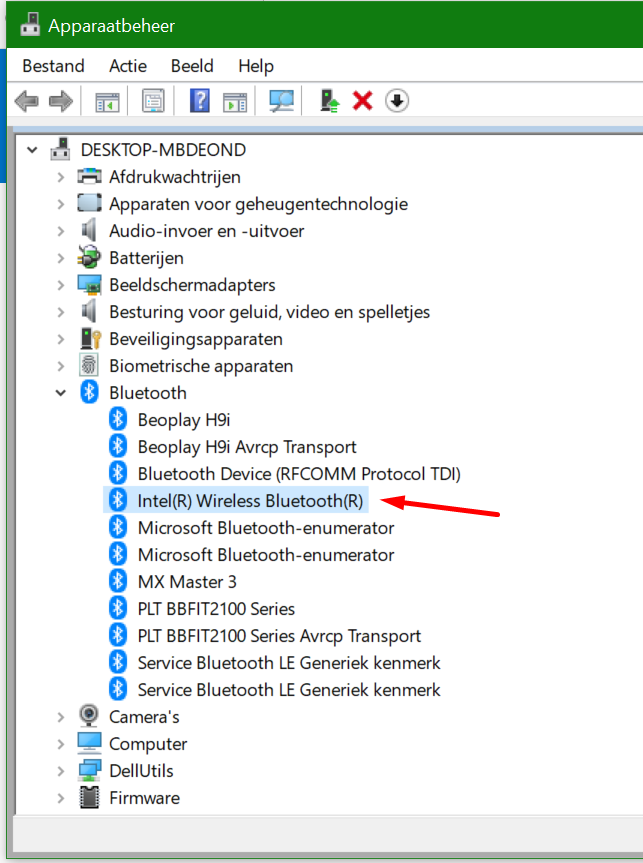
Task: Expand the Biometrische apparaten category
Action: point(61,365)
